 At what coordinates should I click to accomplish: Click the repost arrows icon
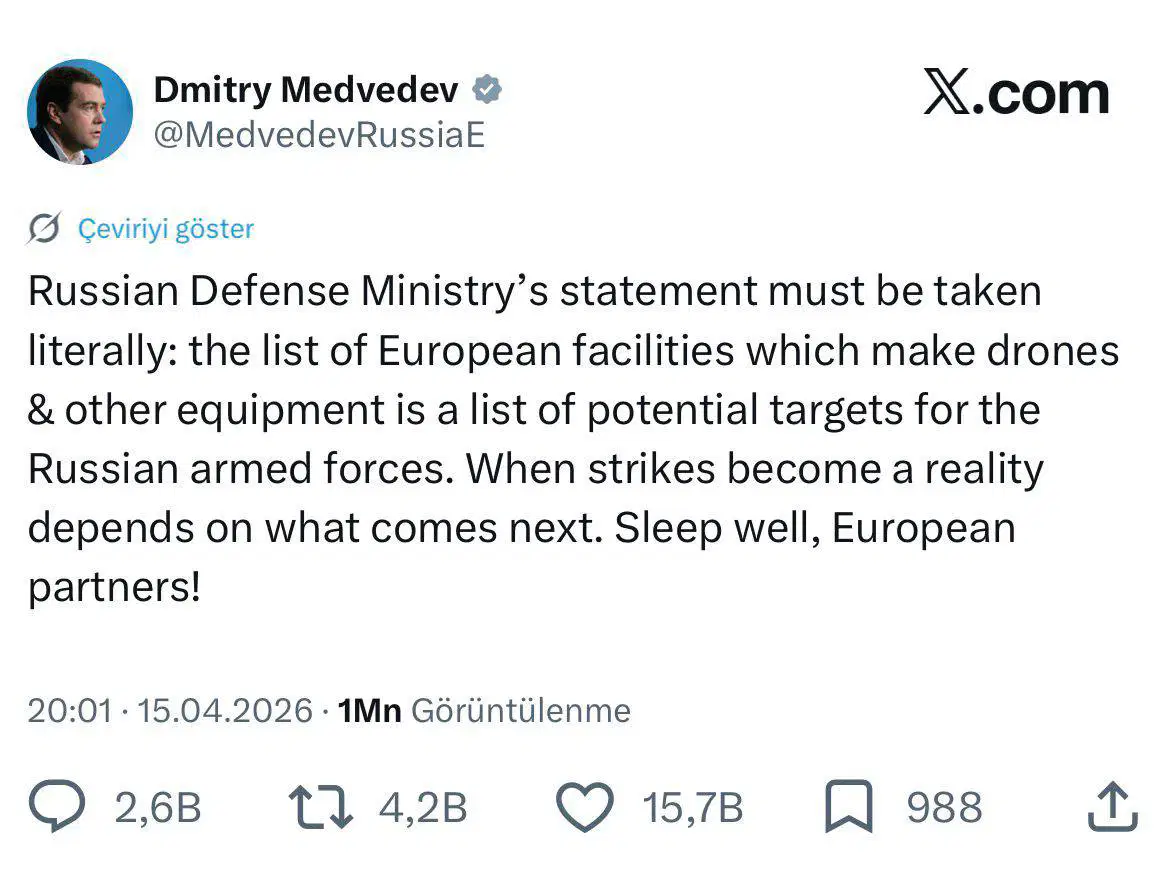pos(319,808)
